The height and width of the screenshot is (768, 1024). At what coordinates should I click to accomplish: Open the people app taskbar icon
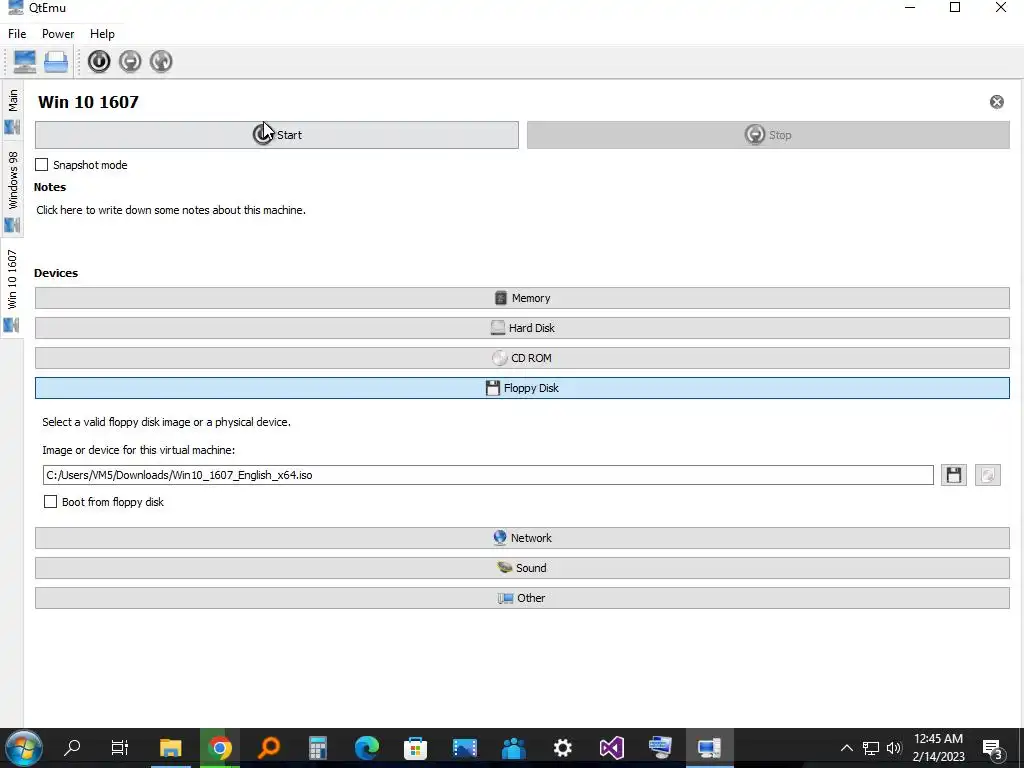514,748
